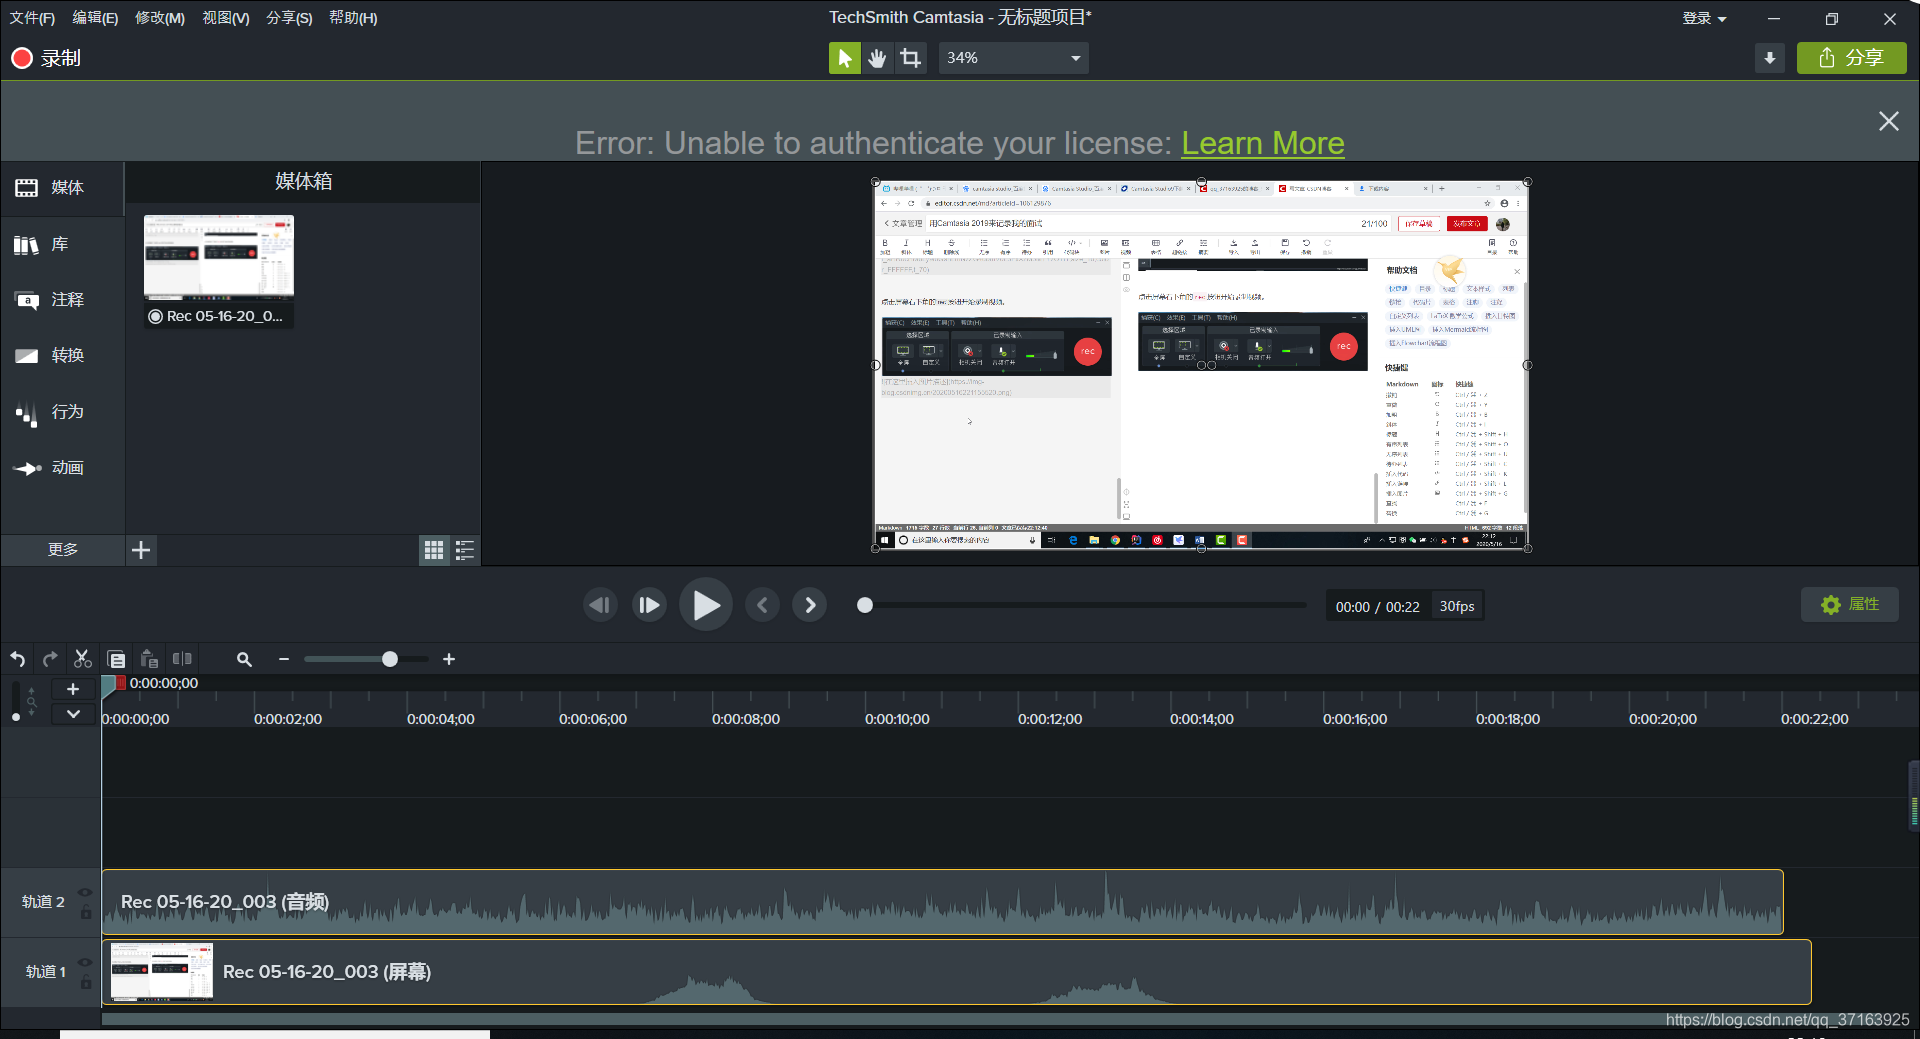
Task: Switch to the 媒体 media tab
Action: 62,188
